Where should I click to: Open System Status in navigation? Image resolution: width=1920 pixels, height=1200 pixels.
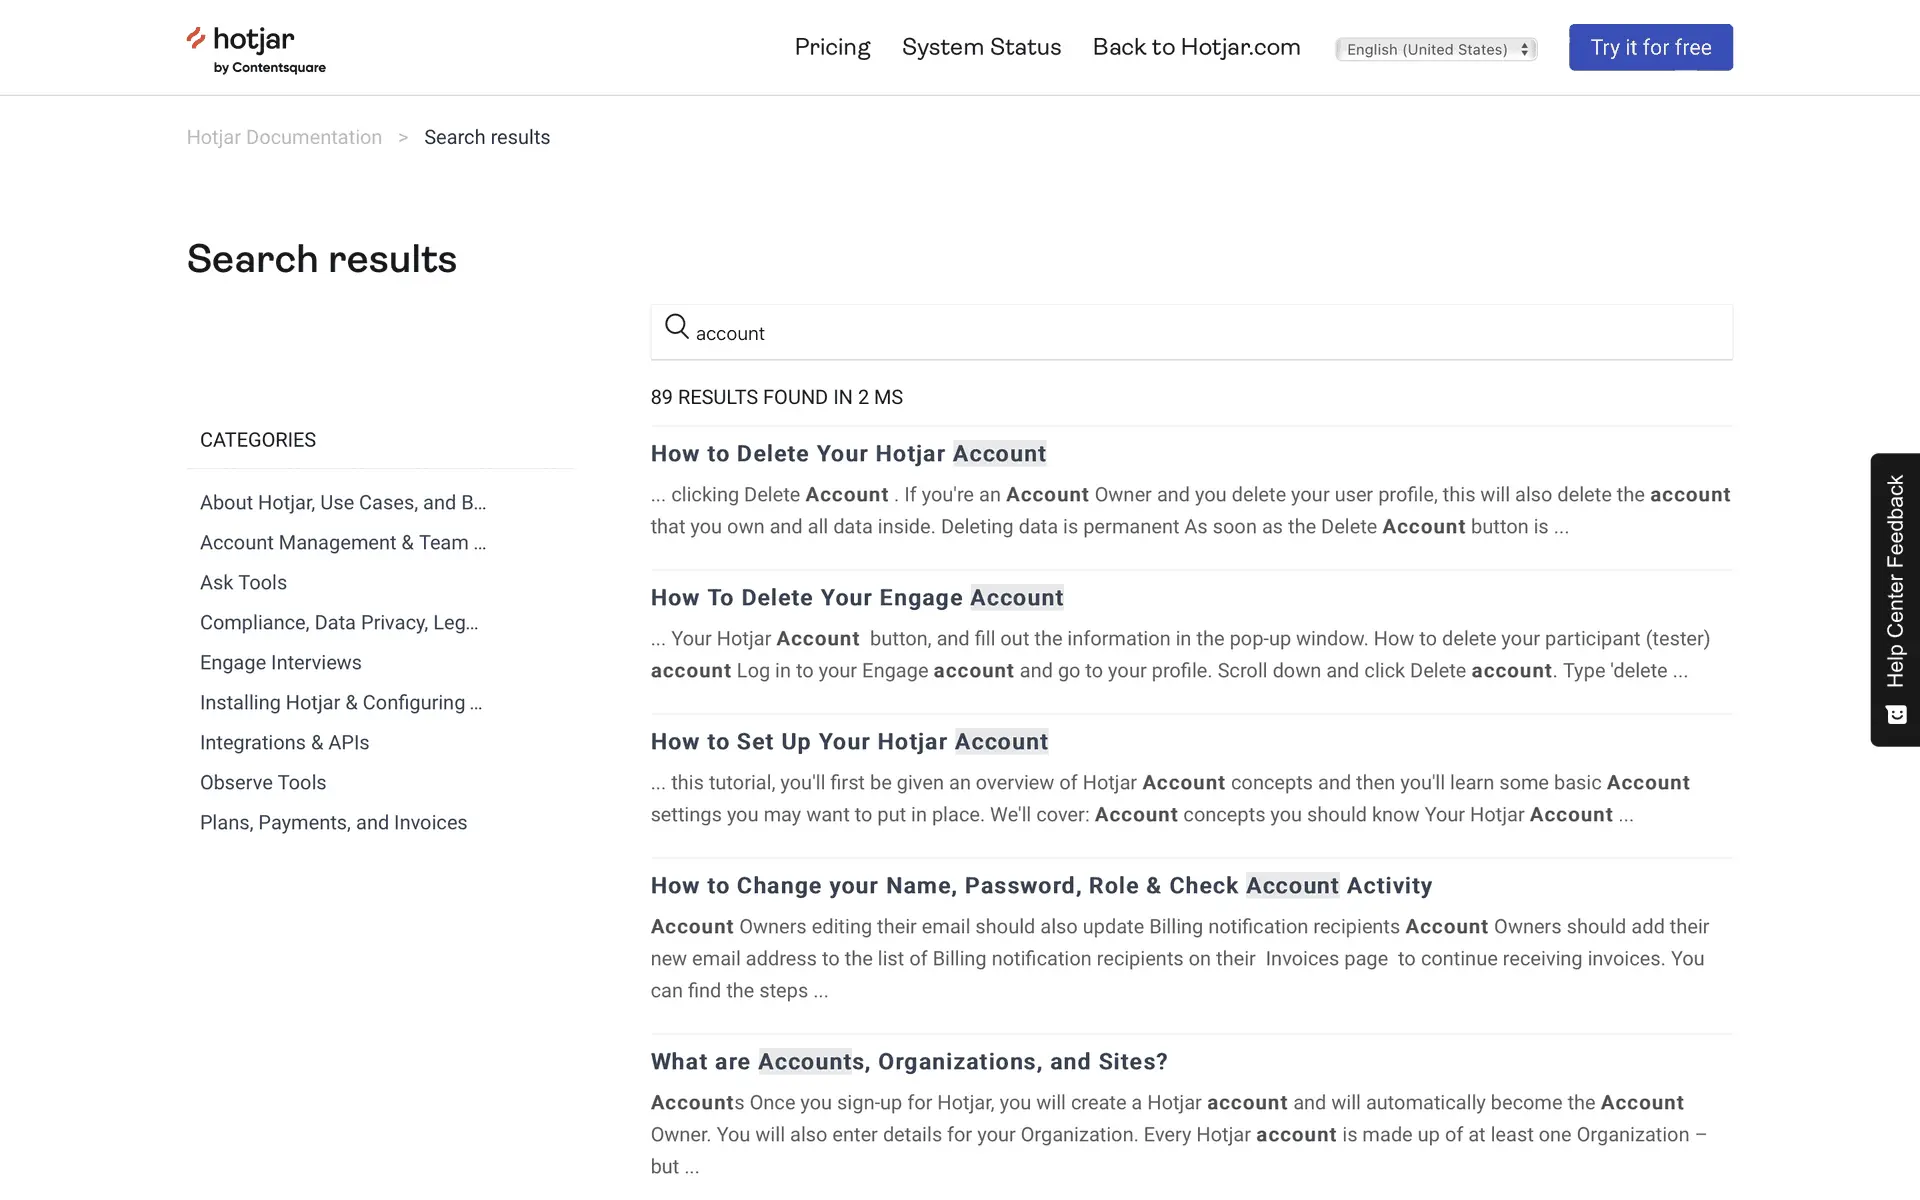click(x=981, y=47)
